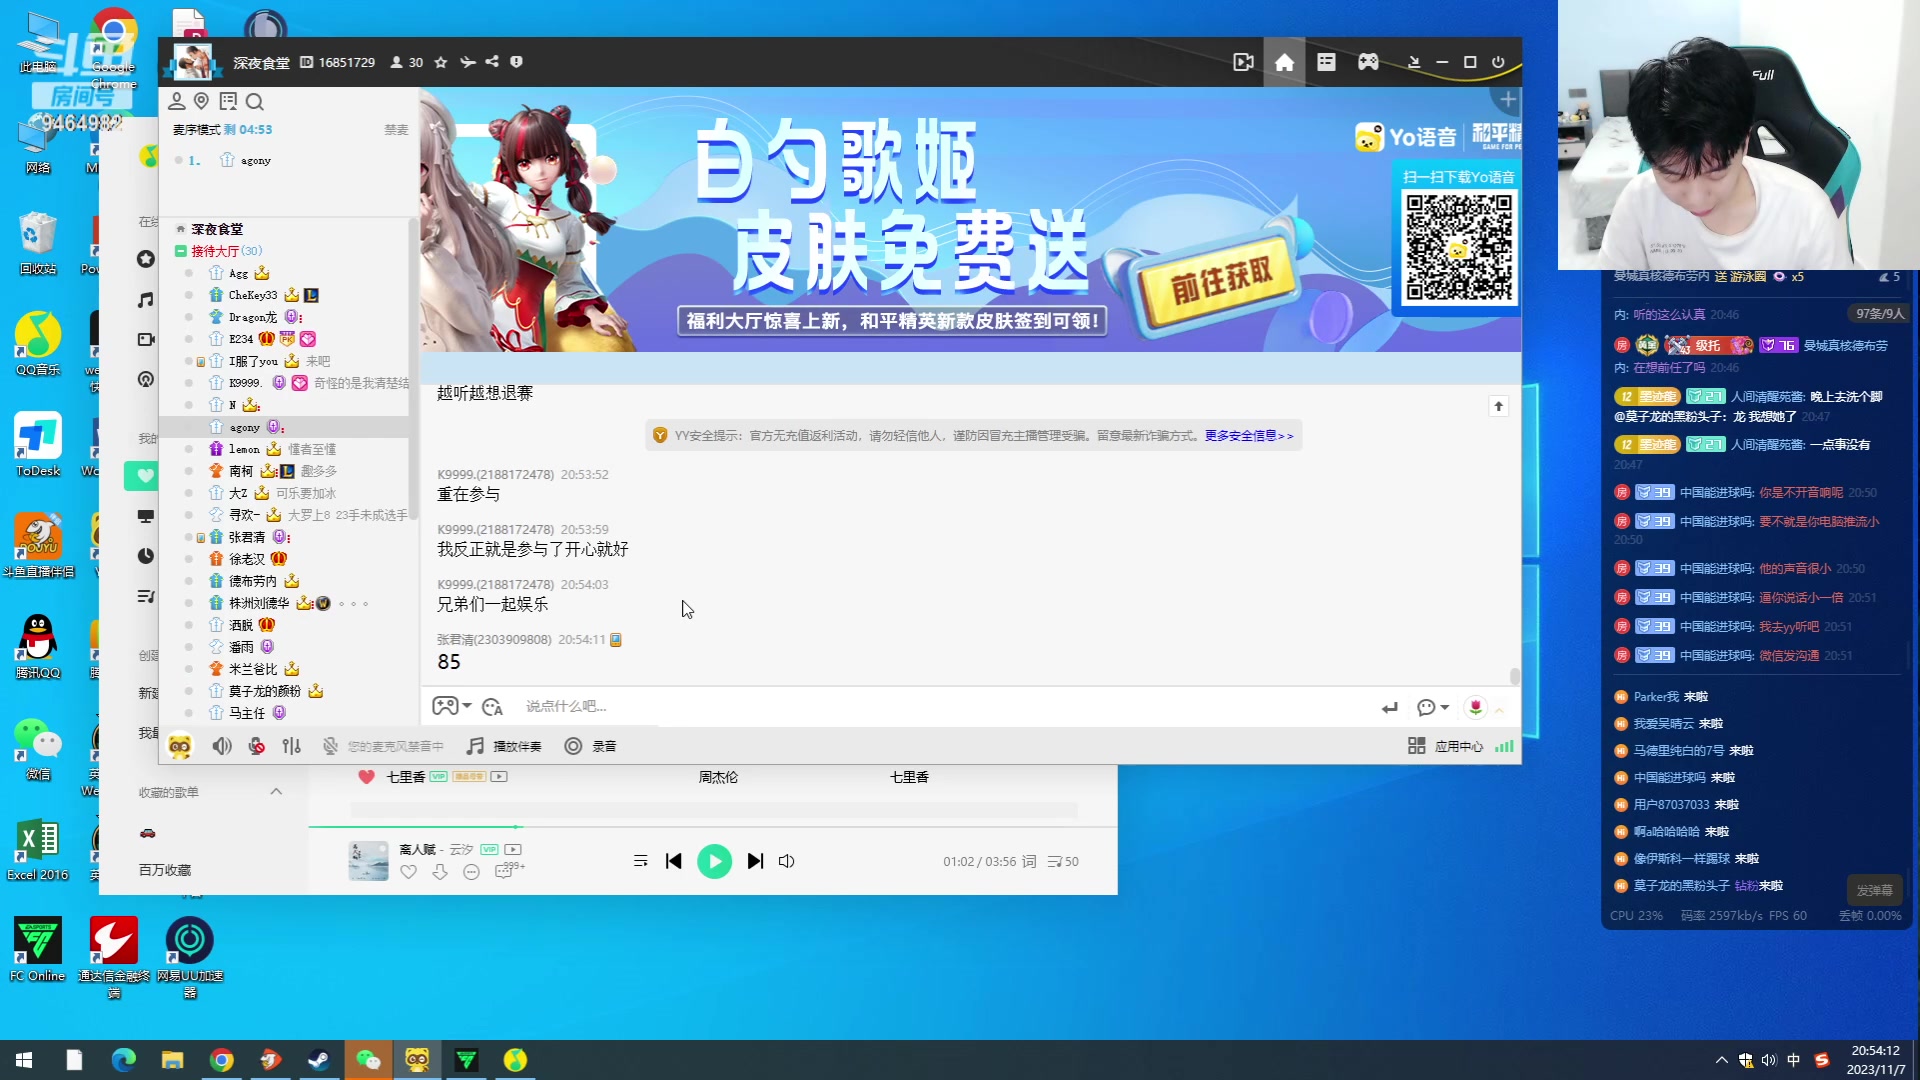
Task: Open song comments 999+ icon
Action: point(508,870)
